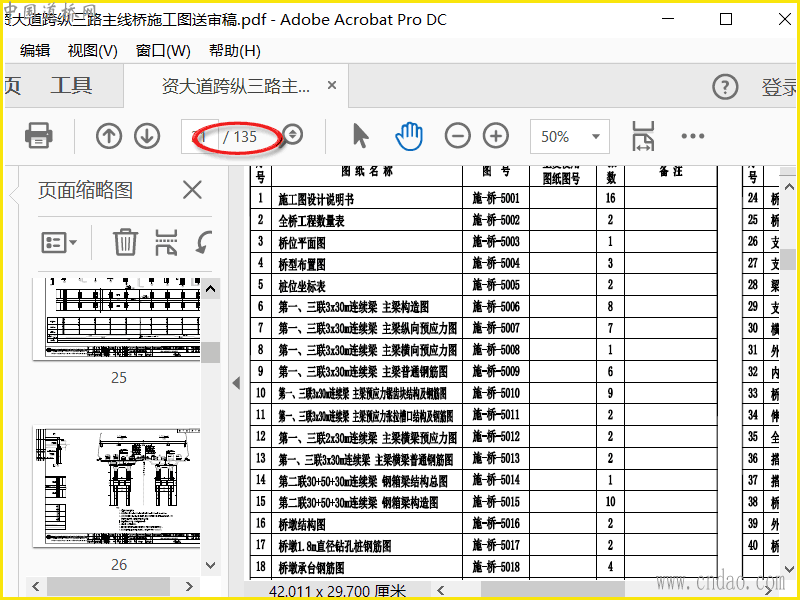This screenshot has height=600, width=800.
Task: Maximize the Acrobat window
Action: point(726,19)
